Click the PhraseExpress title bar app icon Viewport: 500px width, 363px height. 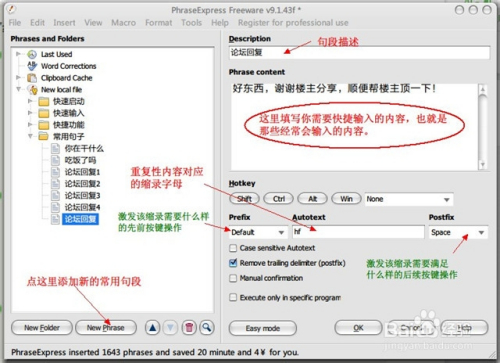click(11, 9)
